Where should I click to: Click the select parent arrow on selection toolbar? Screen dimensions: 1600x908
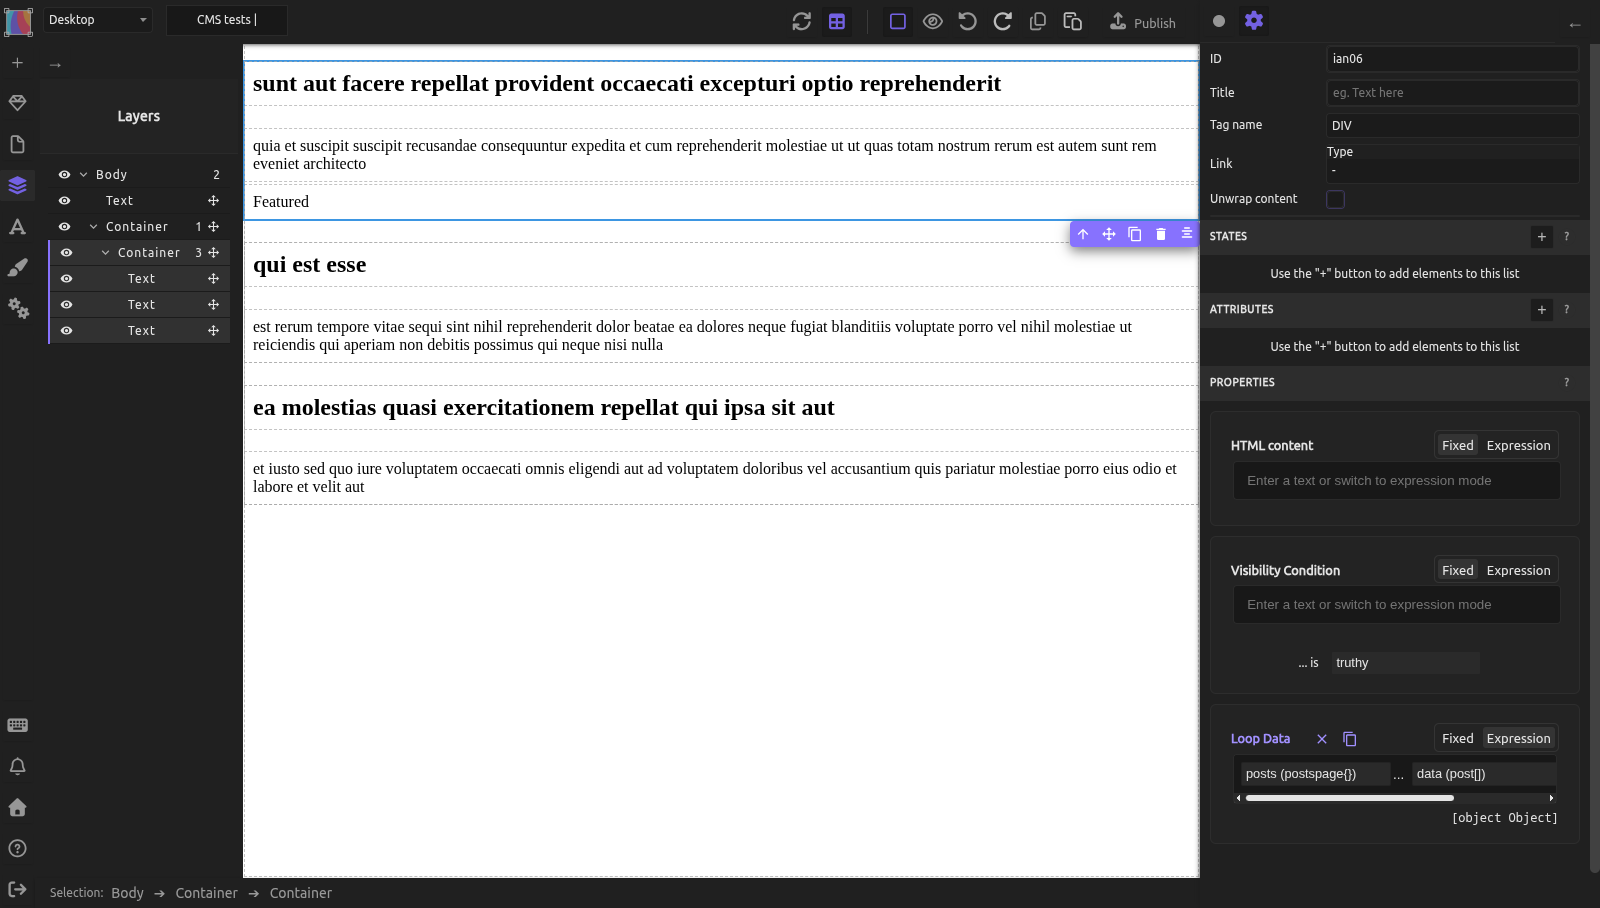(x=1083, y=234)
